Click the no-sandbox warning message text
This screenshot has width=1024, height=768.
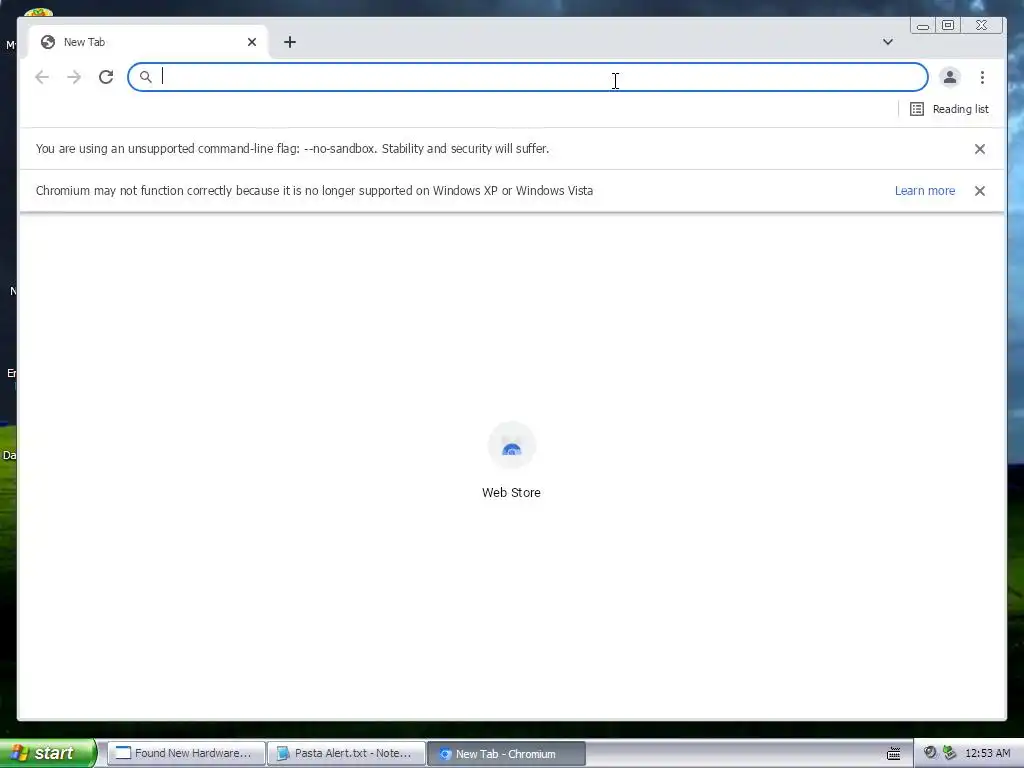coord(293,149)
